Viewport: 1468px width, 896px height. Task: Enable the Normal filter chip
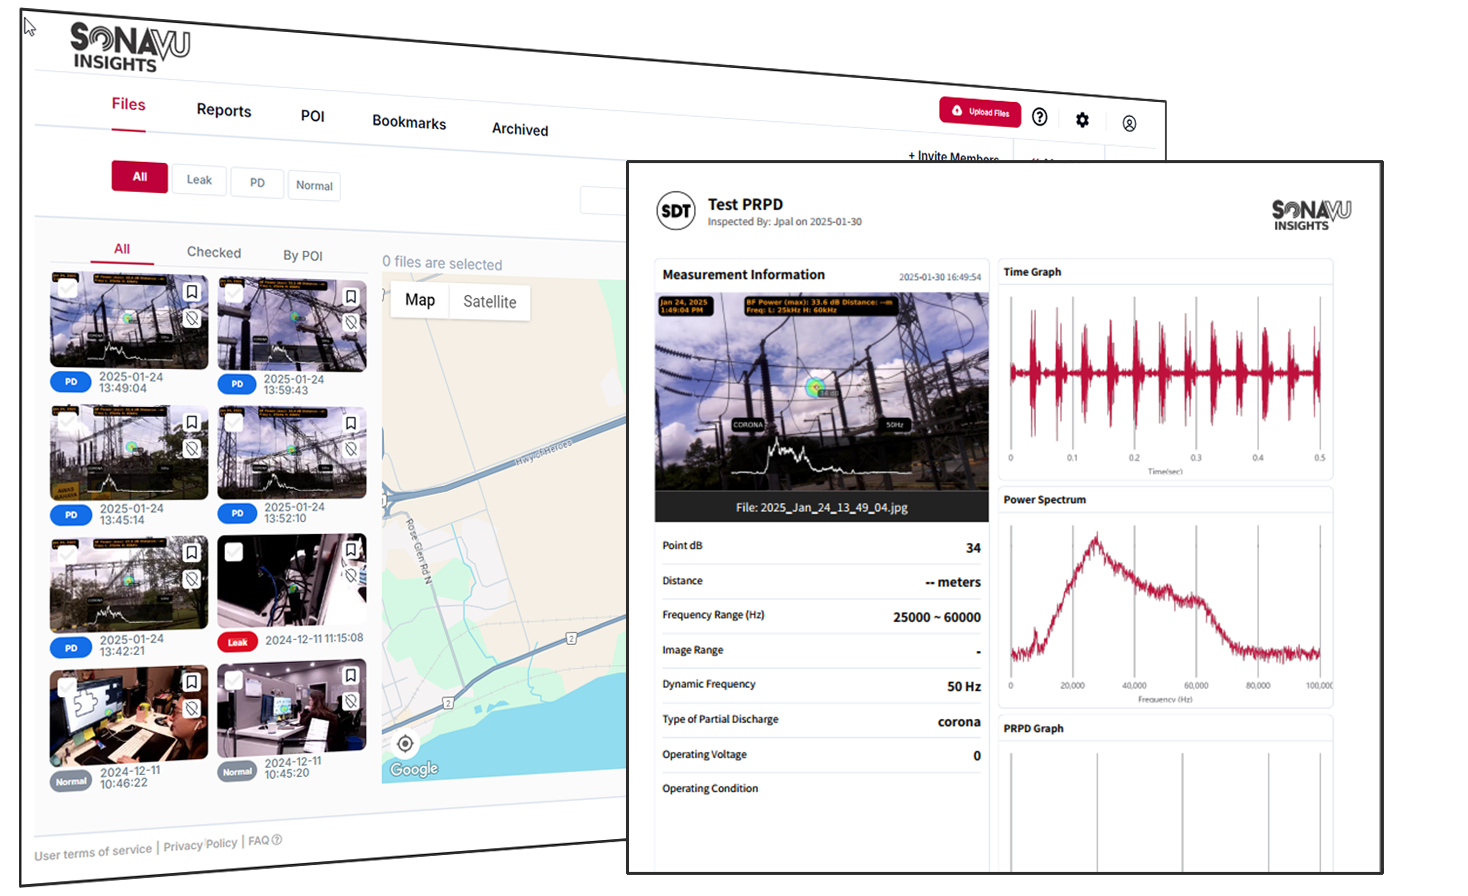pyautogui.click(x=314, y=186)
